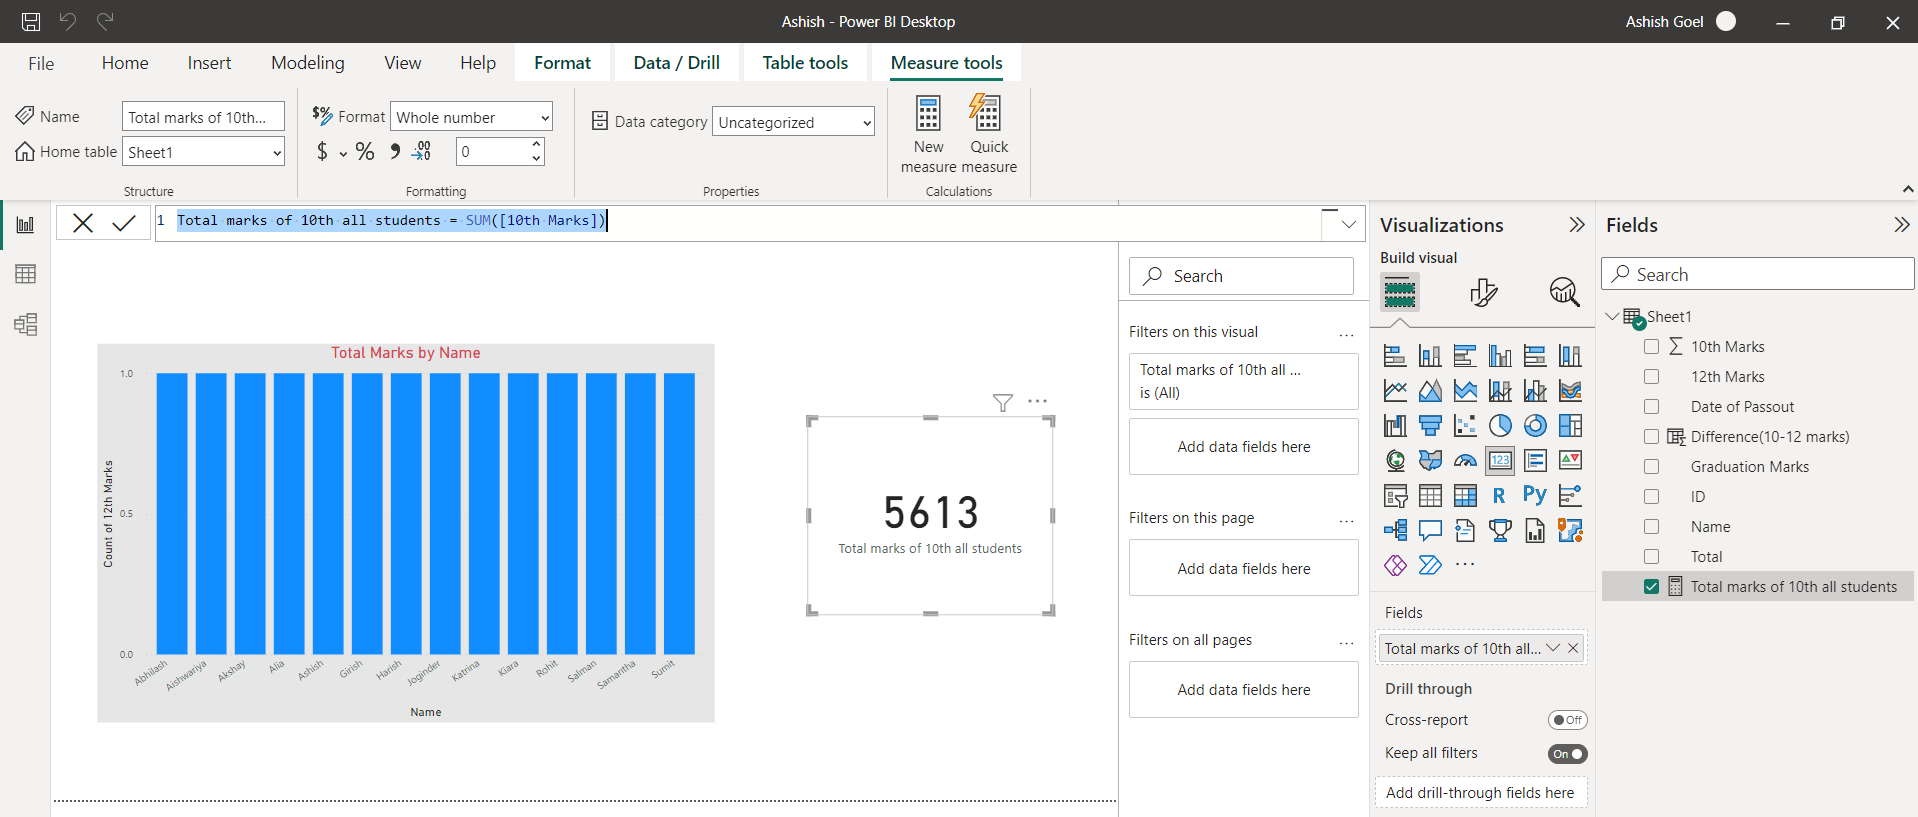Click the Save icon in title bar
Viewport: 1918px width, 817px height.
(x=31, y=21)
